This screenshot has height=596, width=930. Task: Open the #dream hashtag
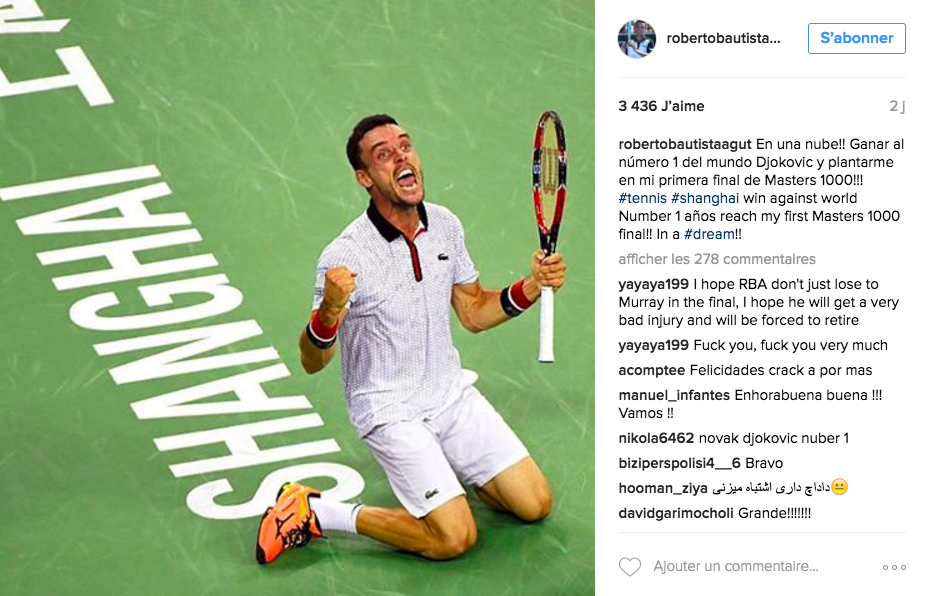(x=709, y=234)
